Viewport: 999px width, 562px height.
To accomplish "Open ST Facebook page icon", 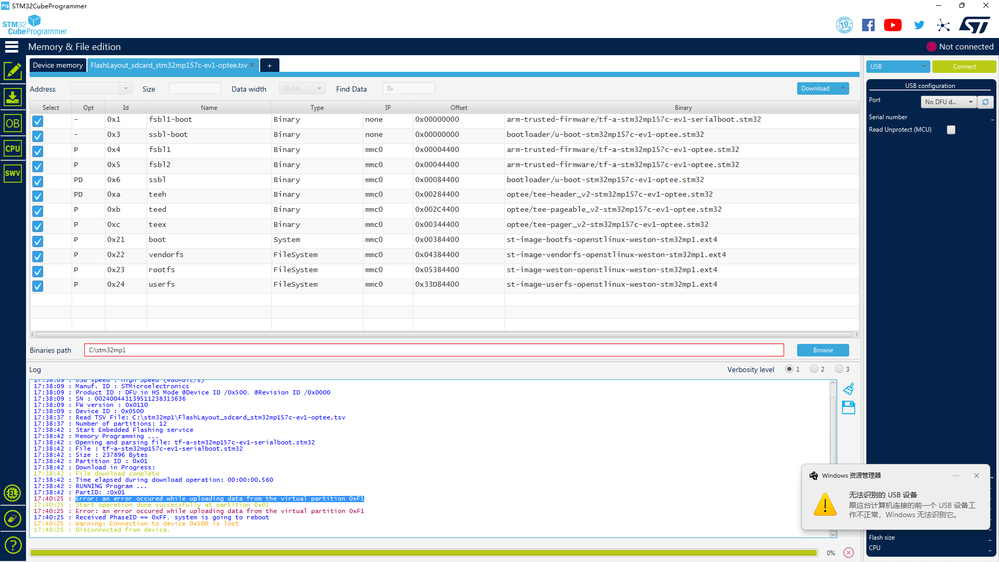I will [868, 25].
